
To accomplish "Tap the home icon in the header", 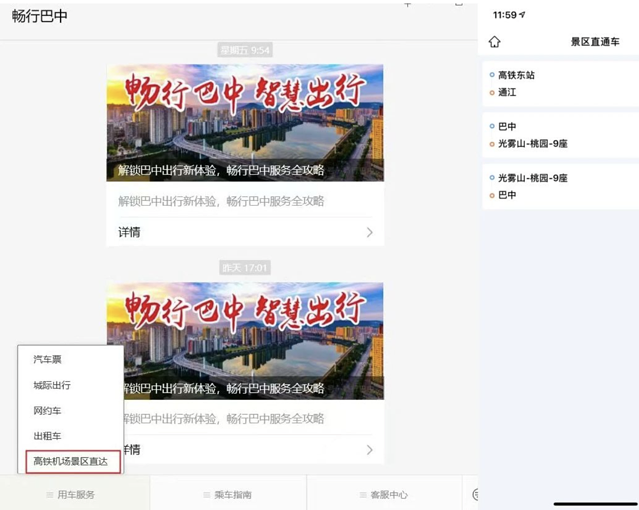I will (x=494, y=42).
